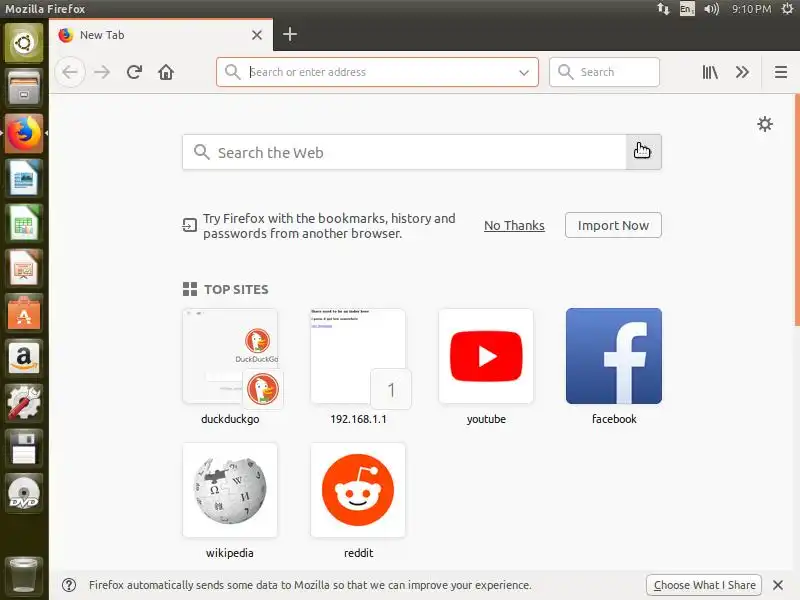Screen dimensions: 800x600
Task: Click the floppy disk icon in launcher
Action: point(24,447)
